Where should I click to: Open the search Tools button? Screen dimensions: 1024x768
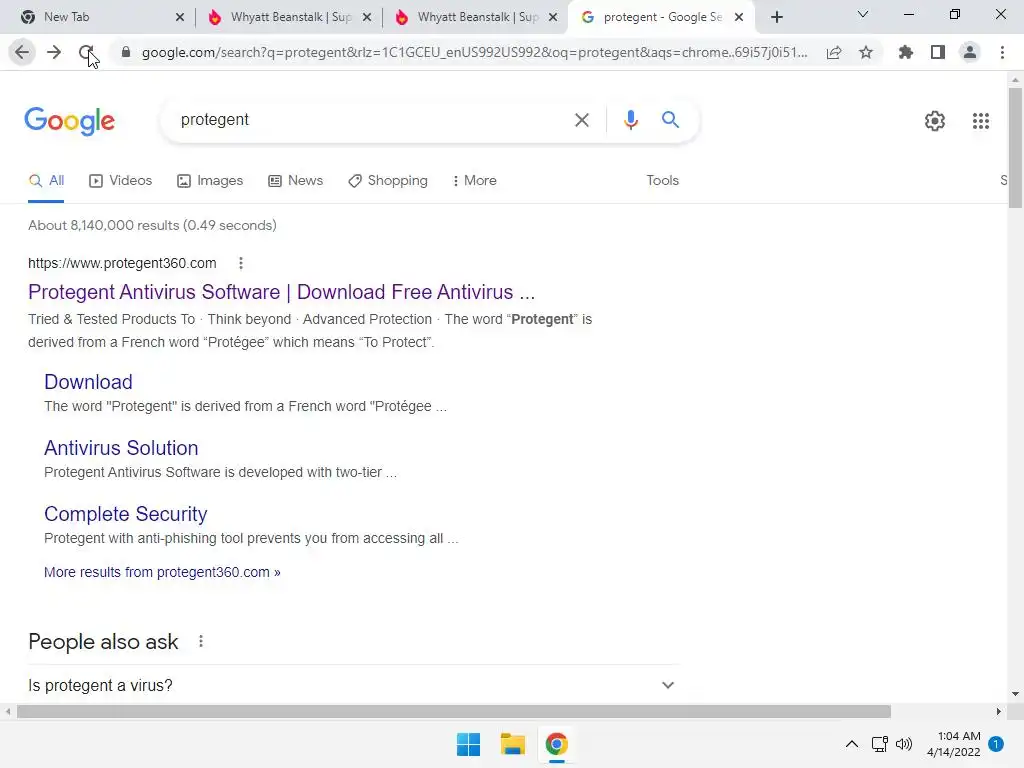click(662, 181)
